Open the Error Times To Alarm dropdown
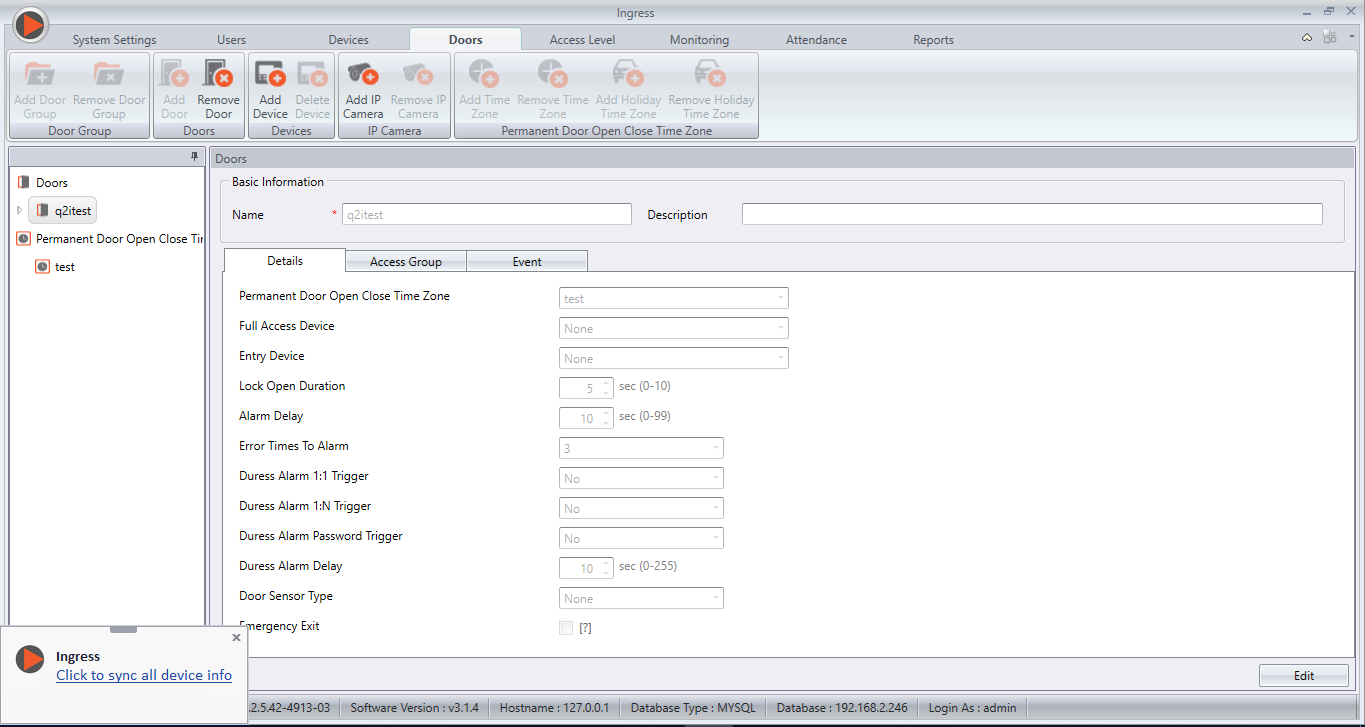The height and width of the screenshot is (727, 1365). point(641,448)
